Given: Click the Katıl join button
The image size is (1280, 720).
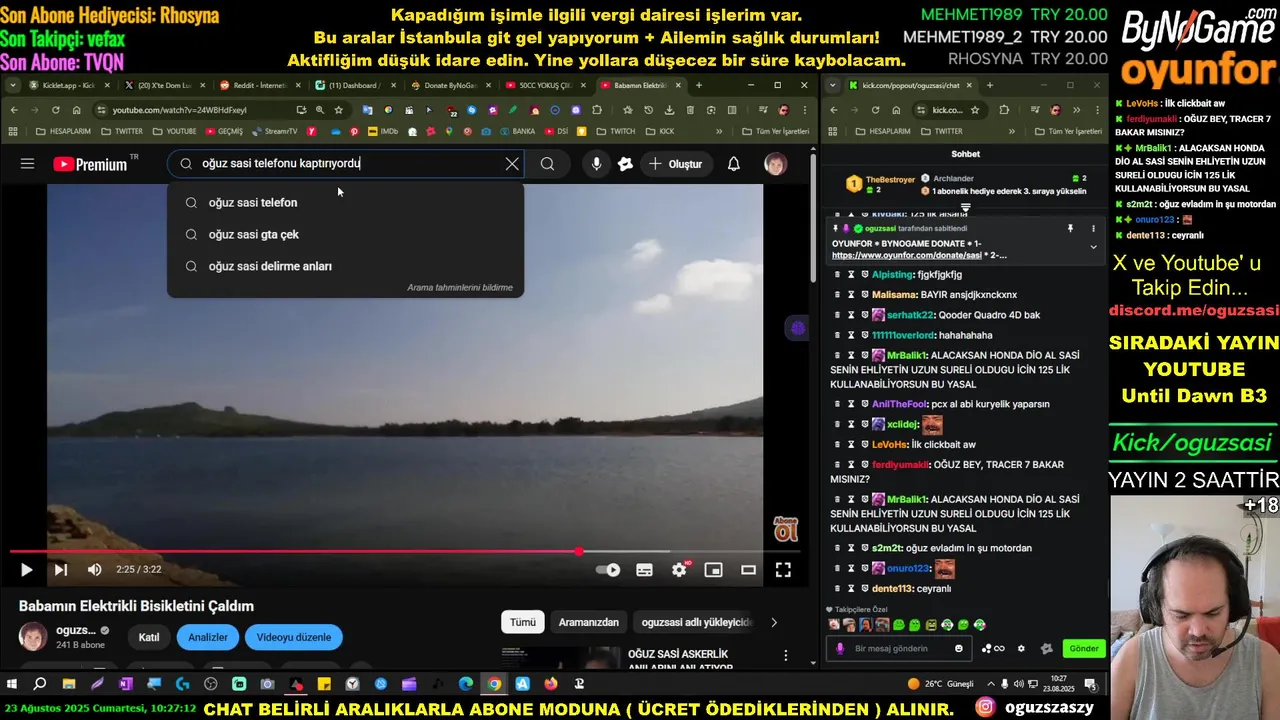Looking at the screenshot, I should point(149,637).
